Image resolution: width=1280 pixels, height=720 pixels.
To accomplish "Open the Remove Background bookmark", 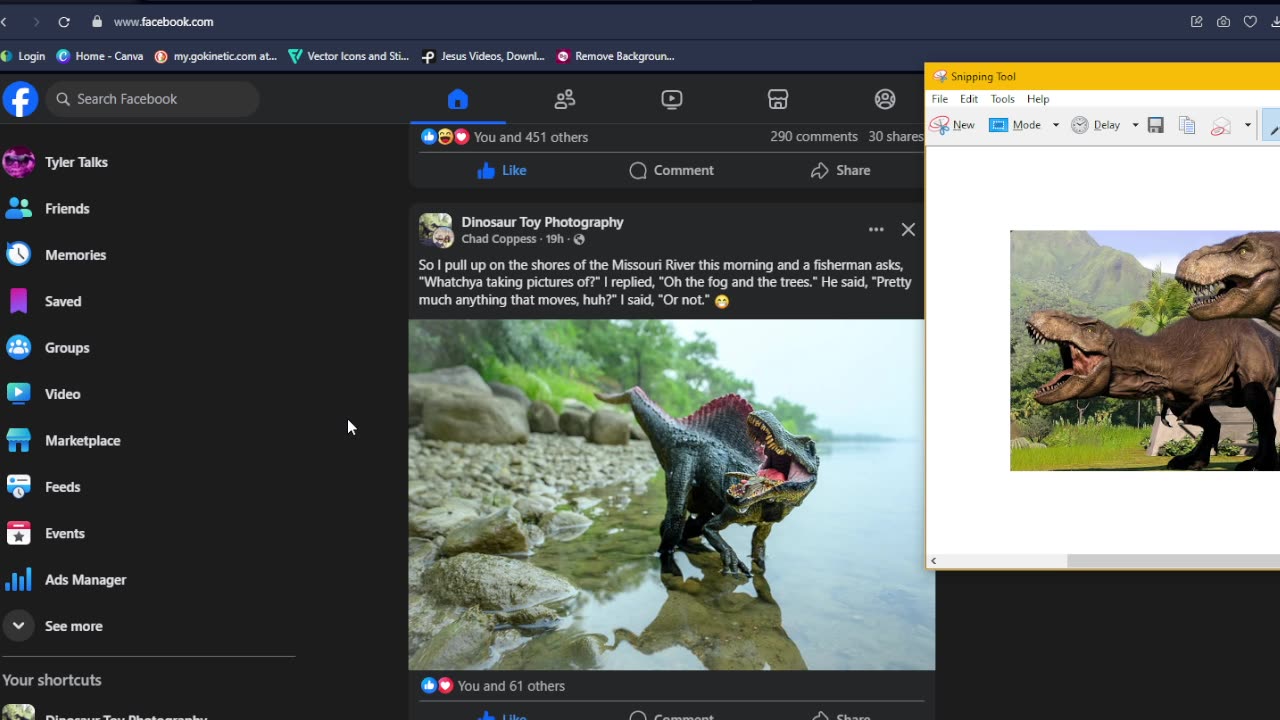I will (x=615, y=56).
